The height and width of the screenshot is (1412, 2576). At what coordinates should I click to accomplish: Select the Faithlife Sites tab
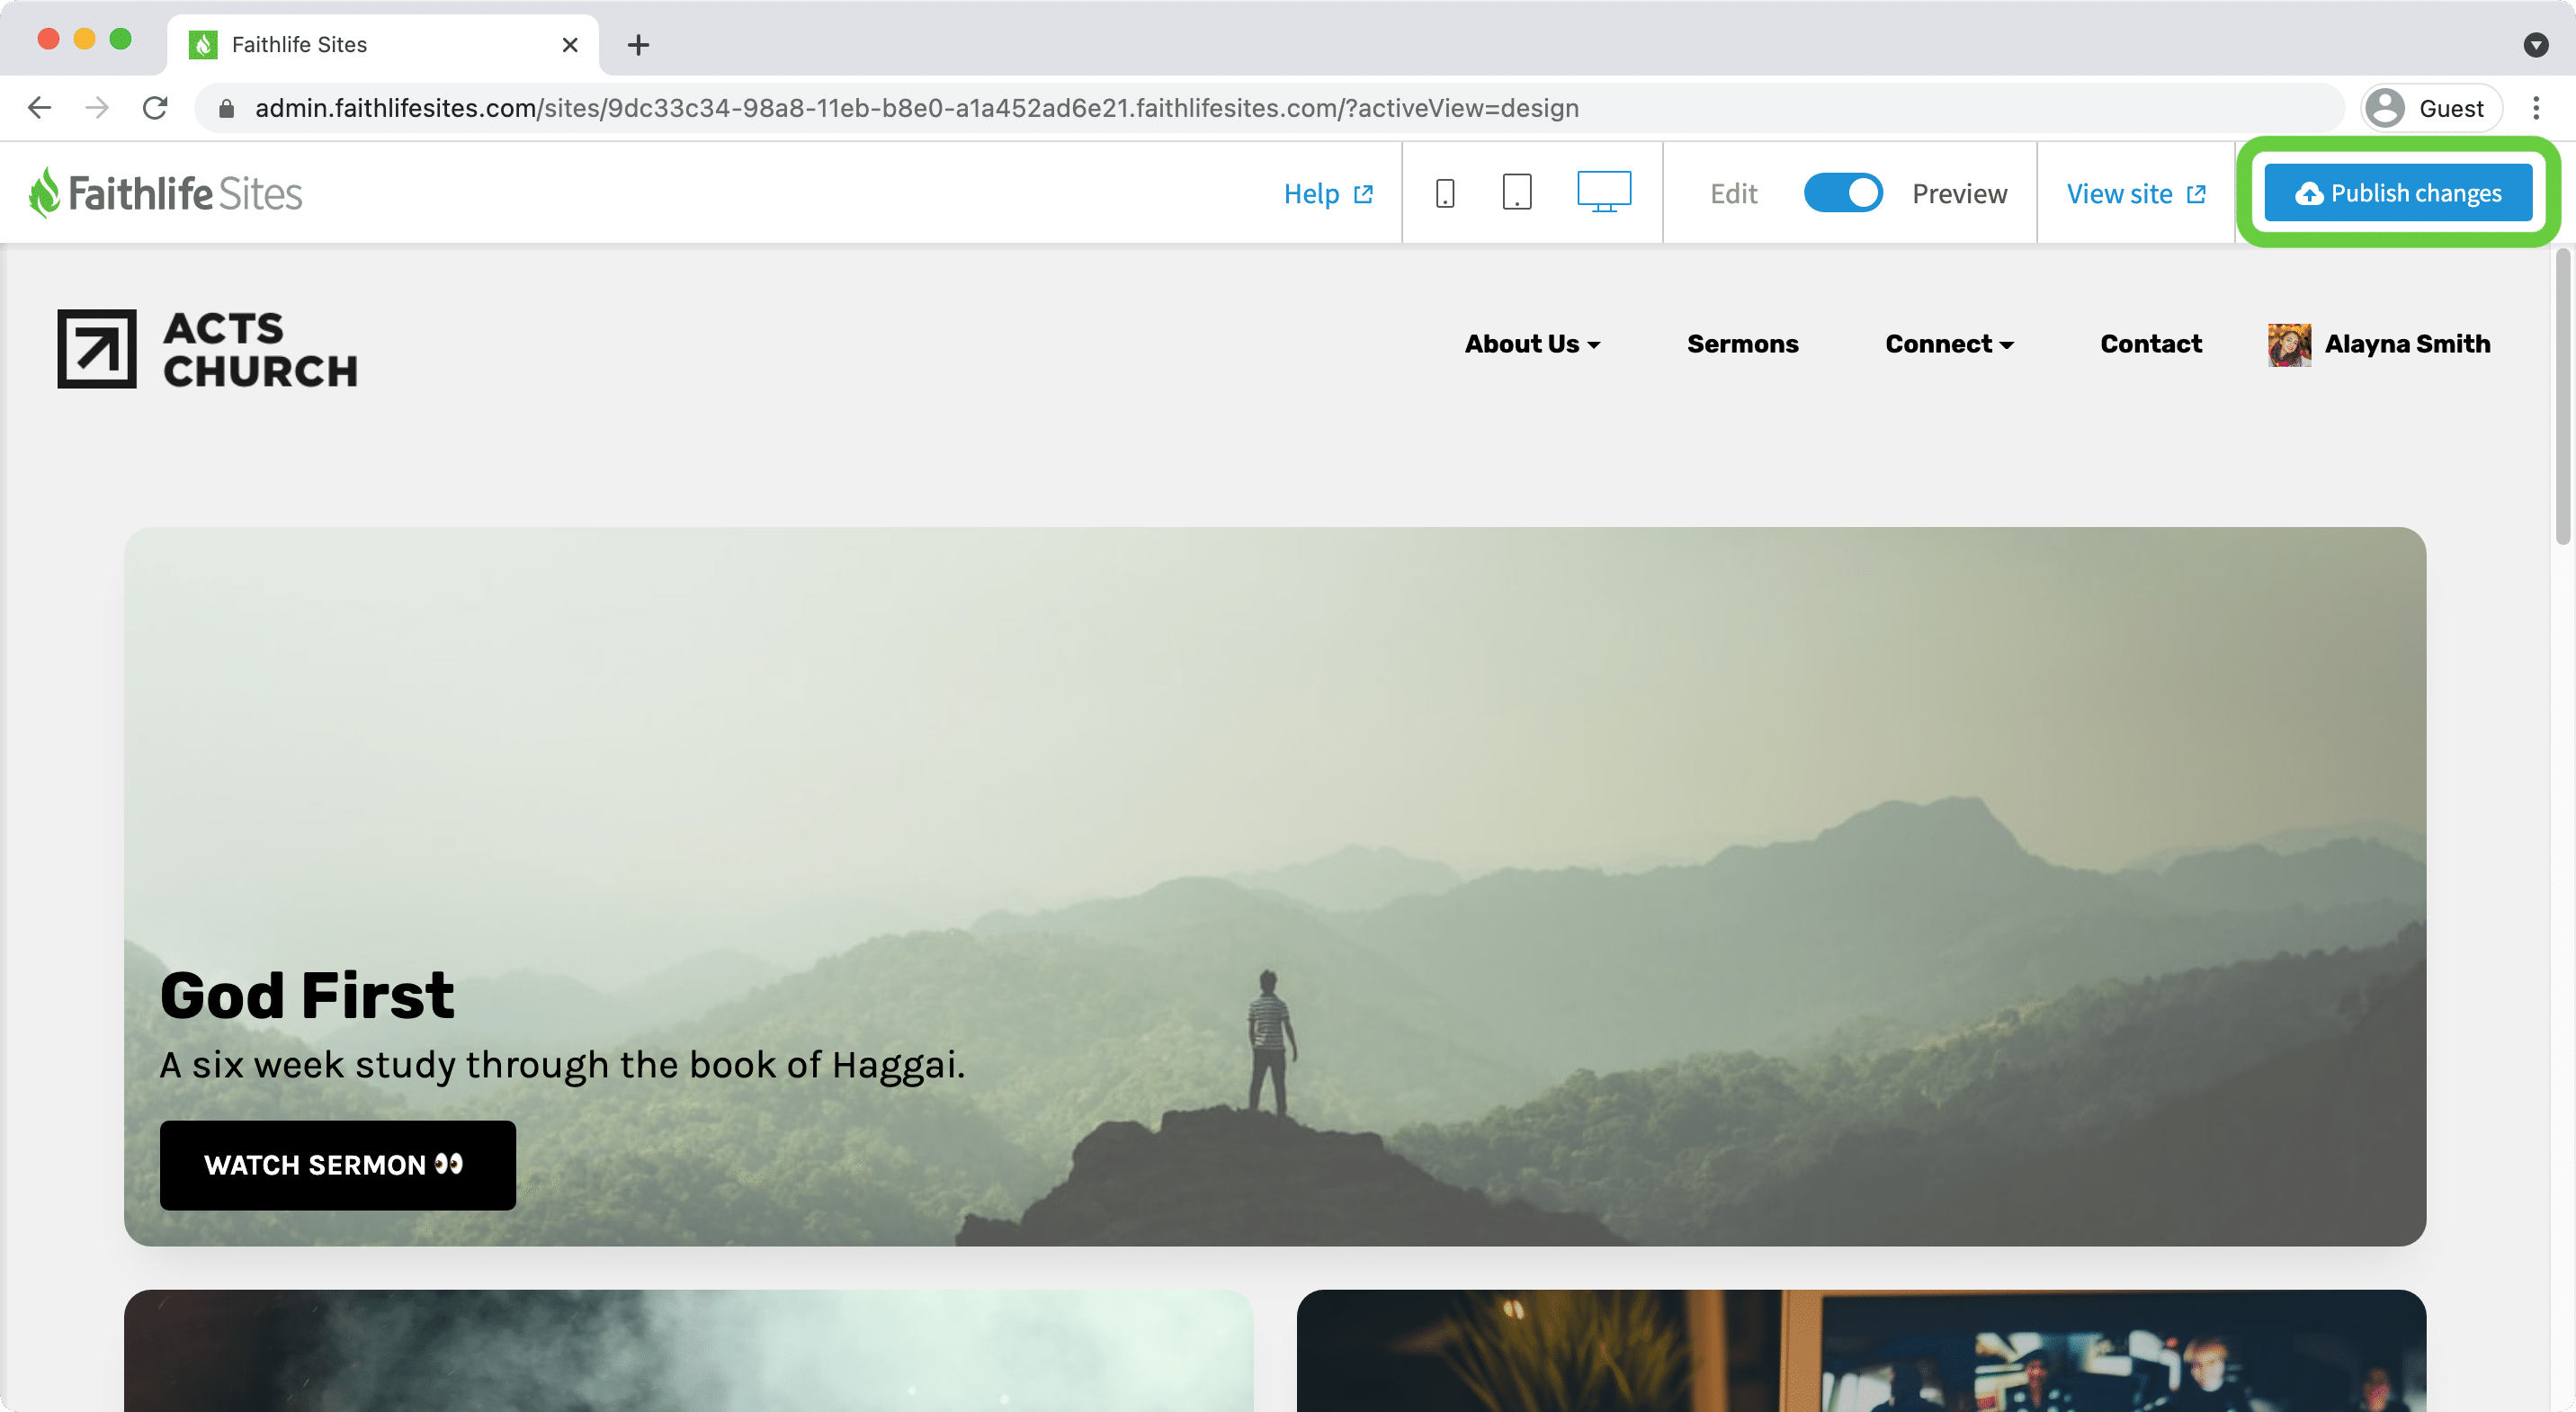383,45
